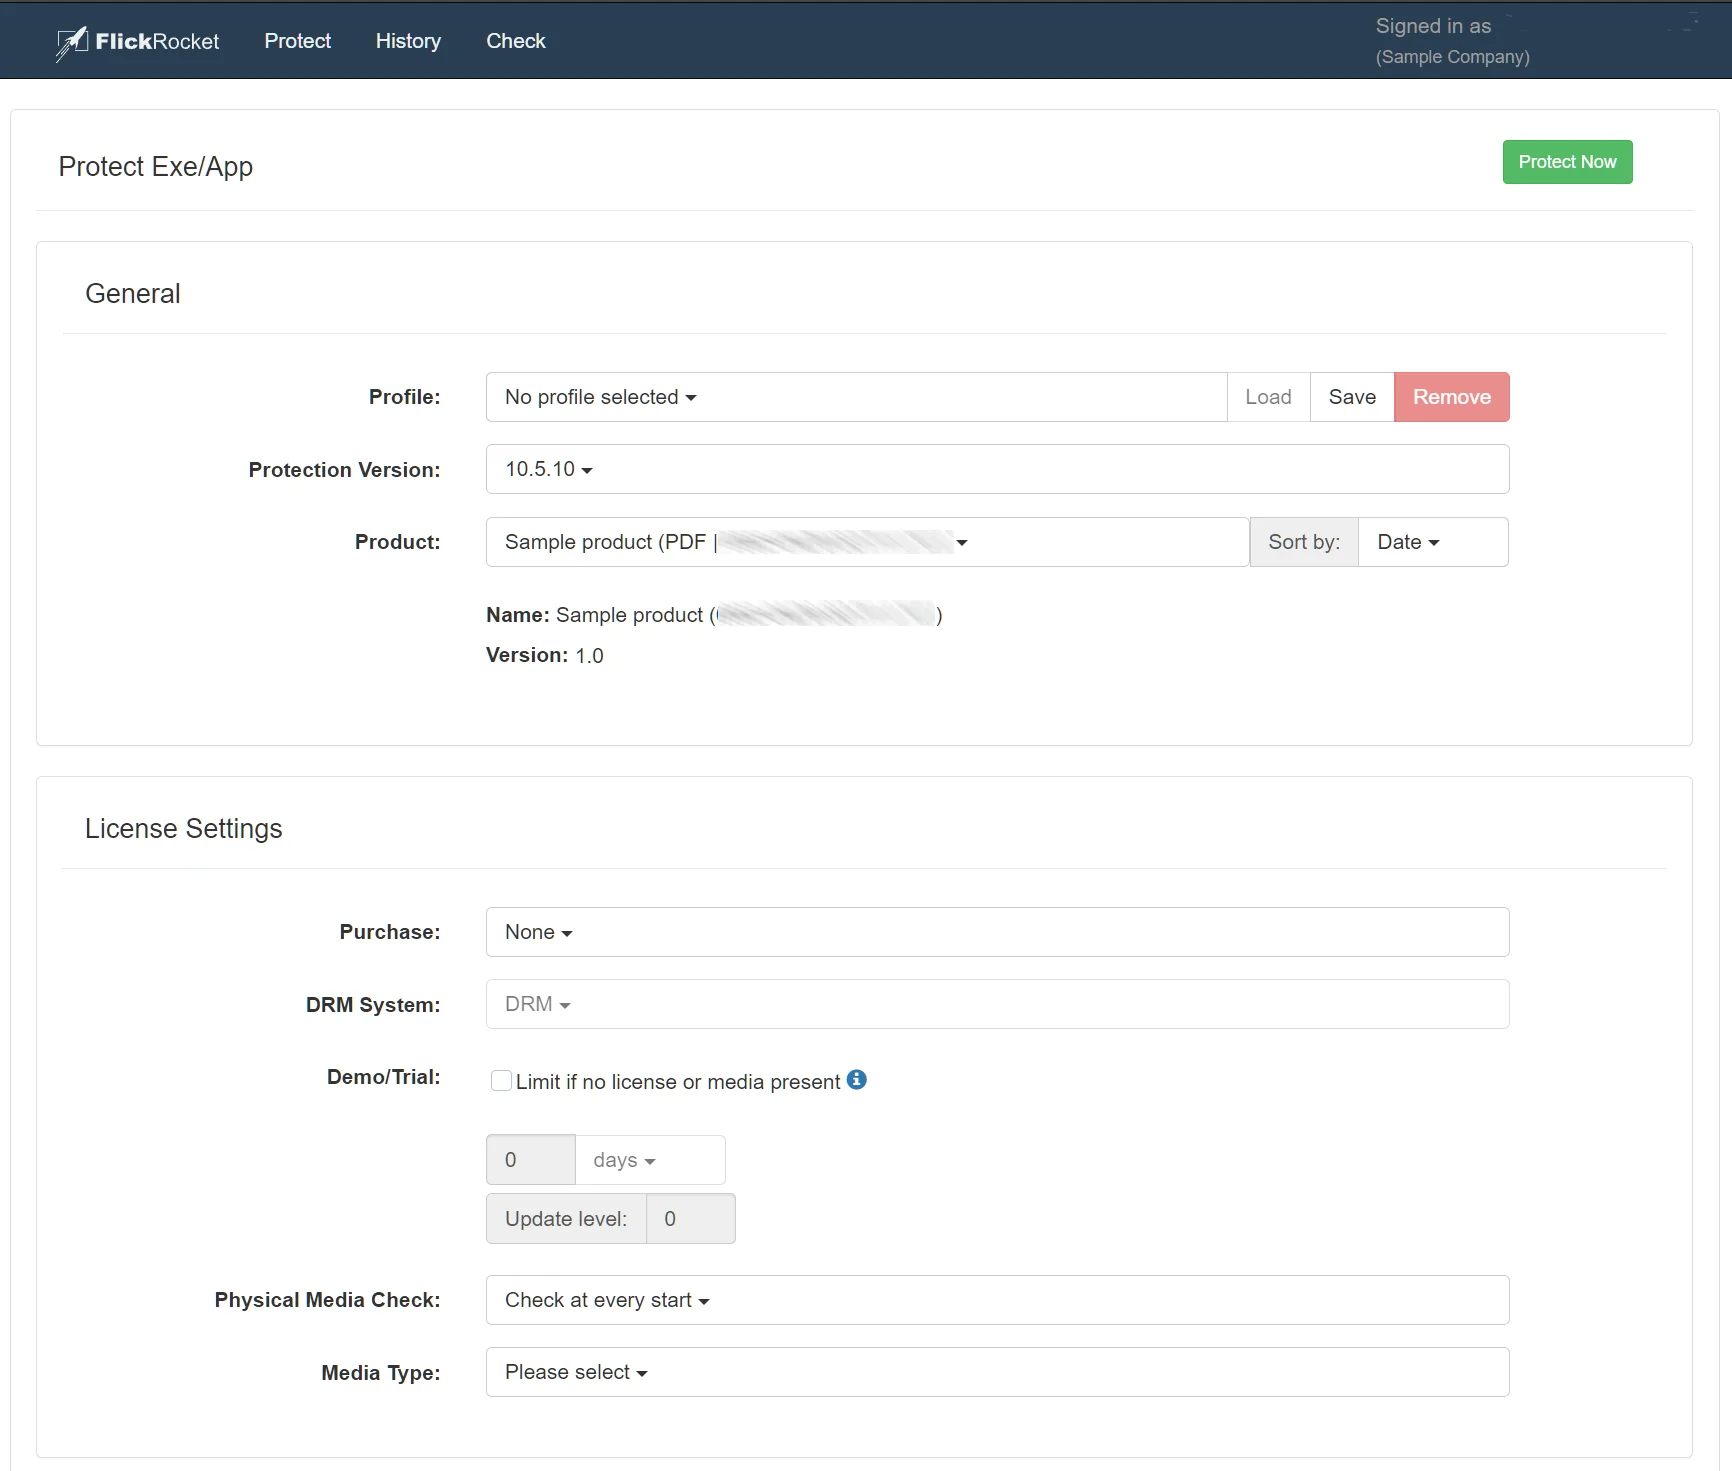Click the Save profile button
The height and width of the screenshot is (1471, 1732).
click(x=1351, y=397)
